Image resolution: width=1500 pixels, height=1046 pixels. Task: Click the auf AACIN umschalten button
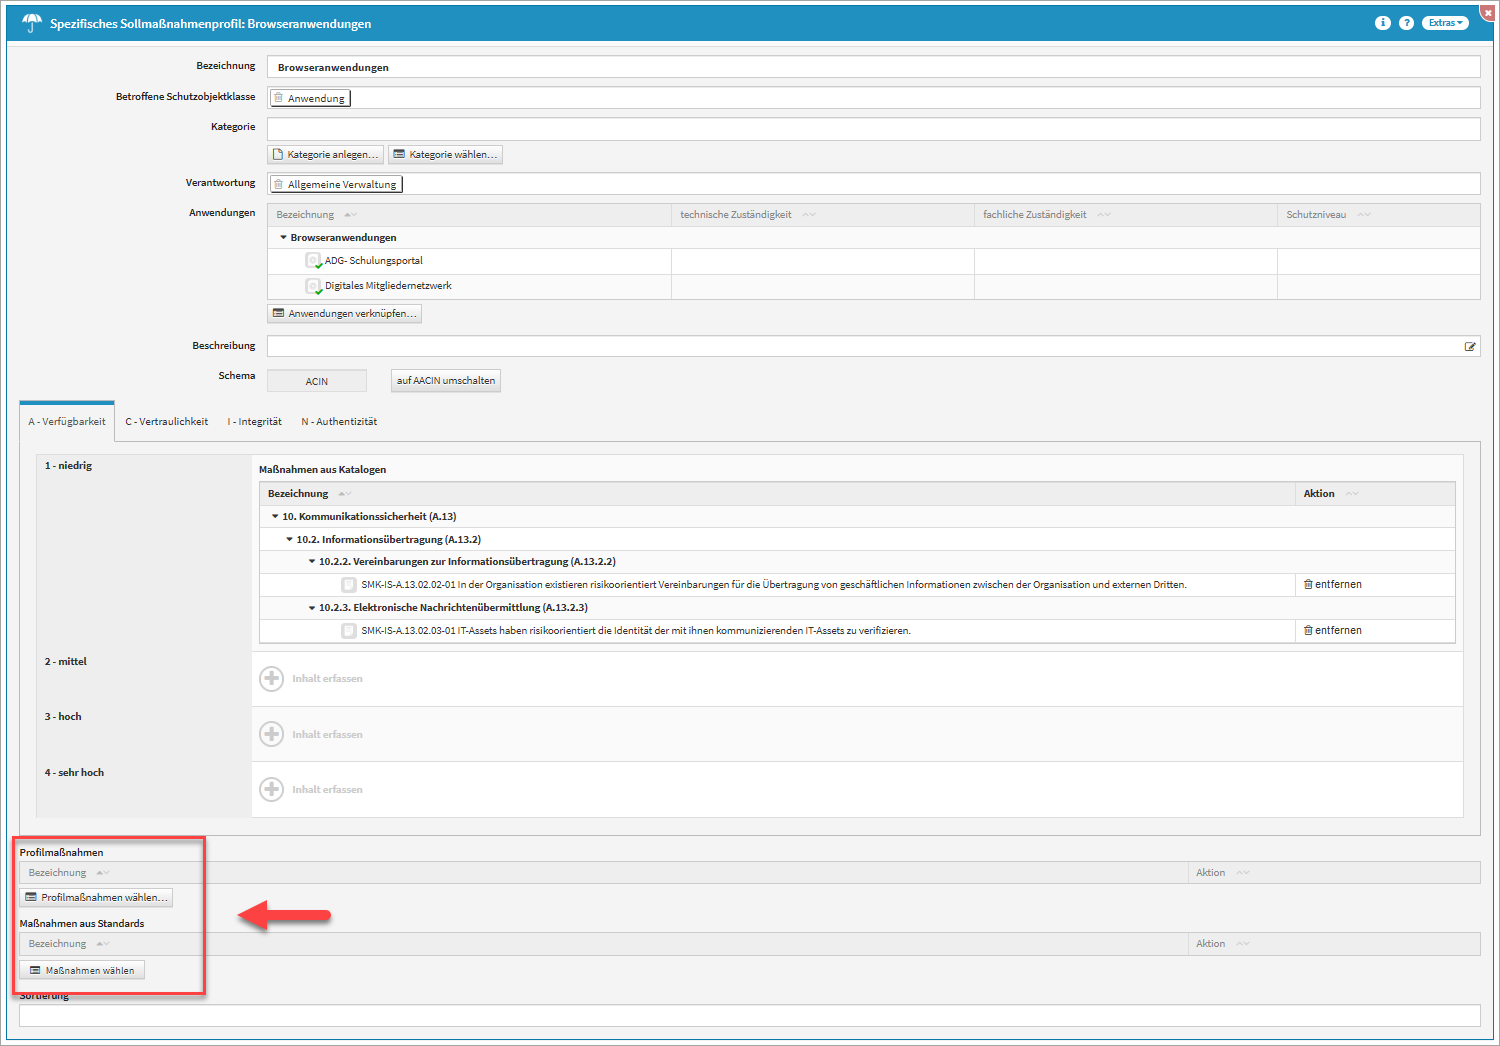tap(446, 381)
